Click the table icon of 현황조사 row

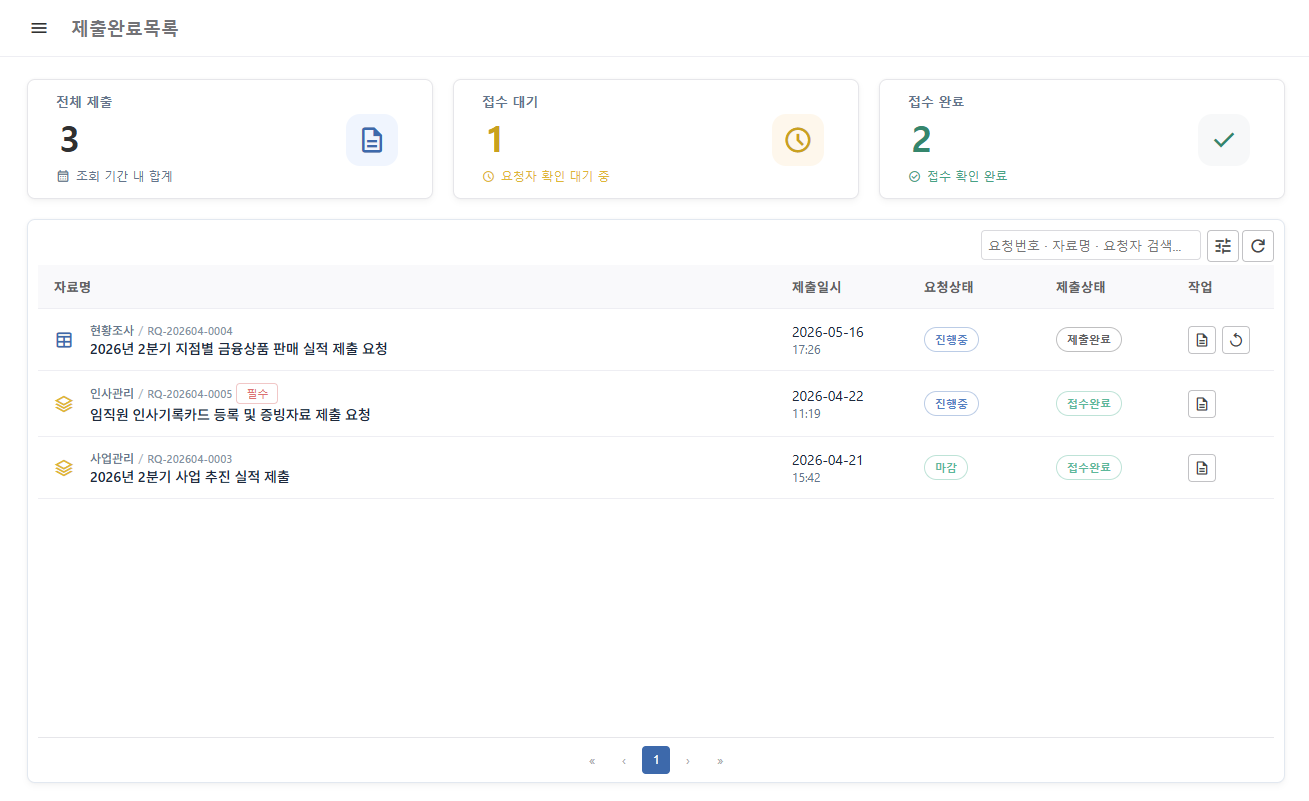point(64,340)
